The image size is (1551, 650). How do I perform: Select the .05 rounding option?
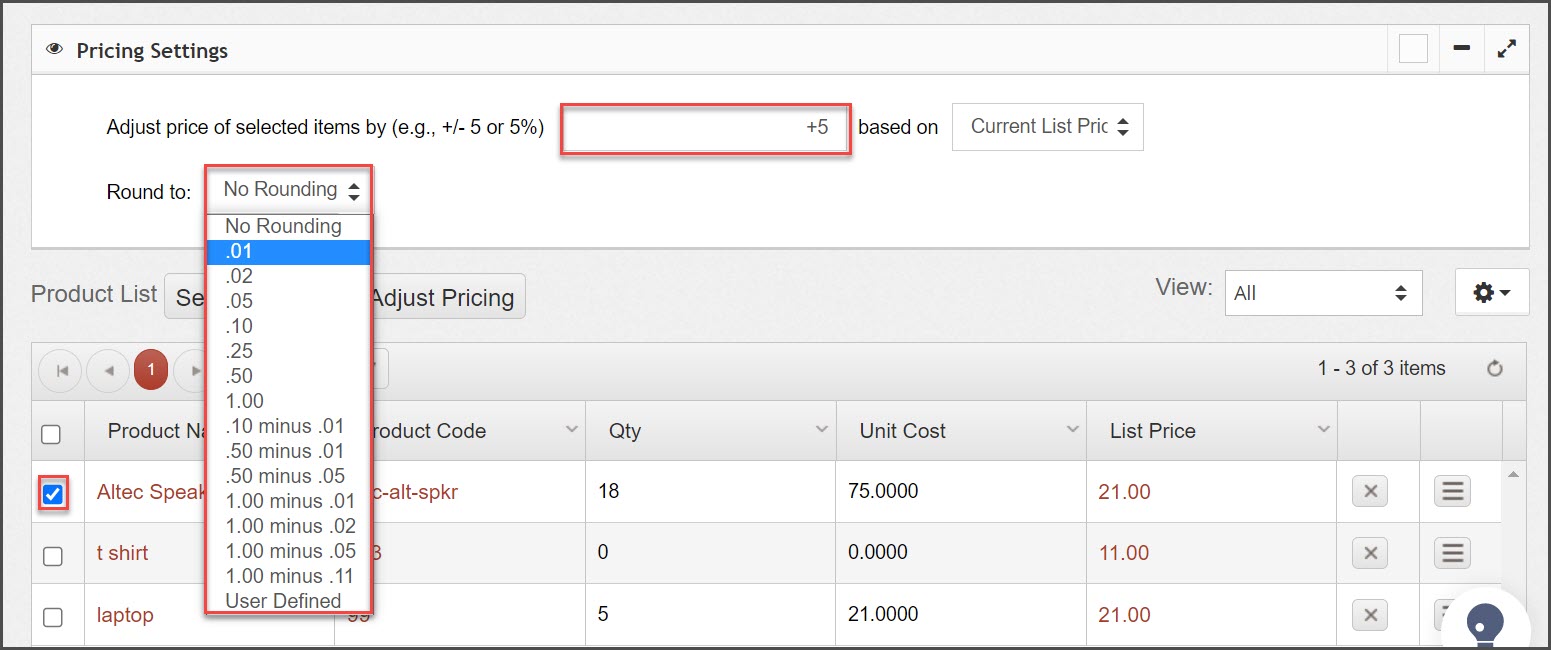pos(288,301)
